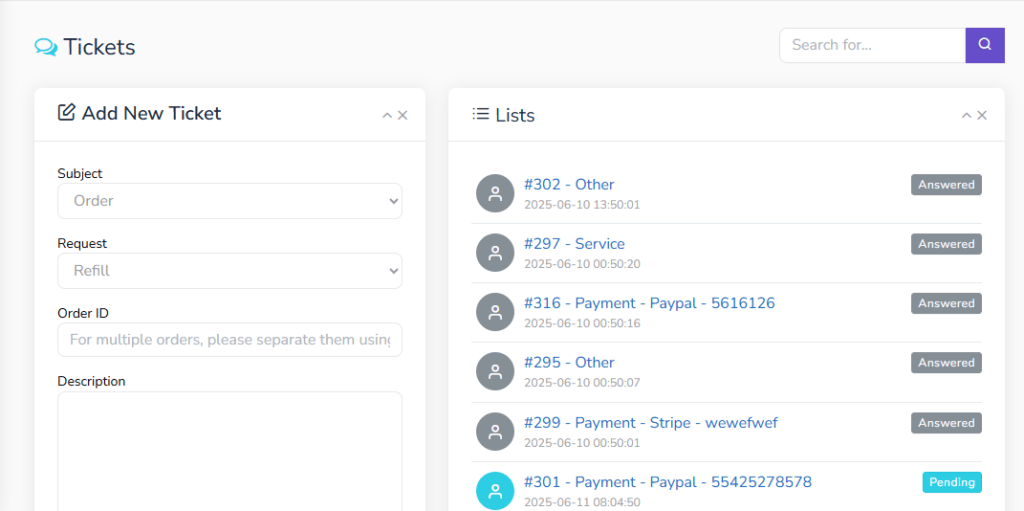
Task: Close the Add New Ticket panel
Action: coord(403,115)
